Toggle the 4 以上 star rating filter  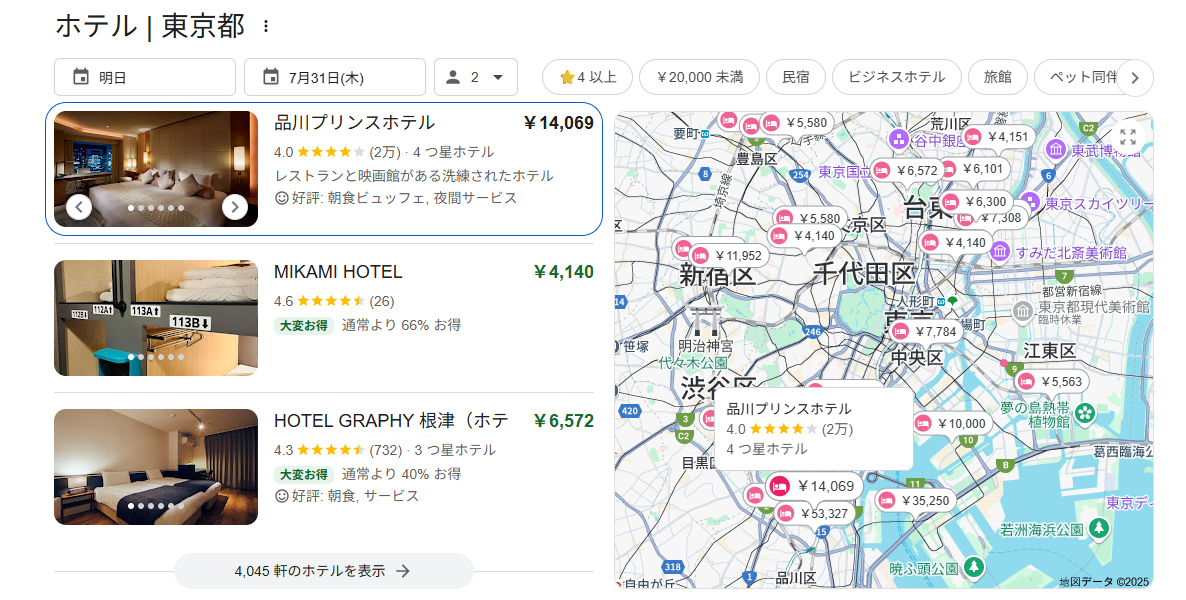(x=588, y=77)
